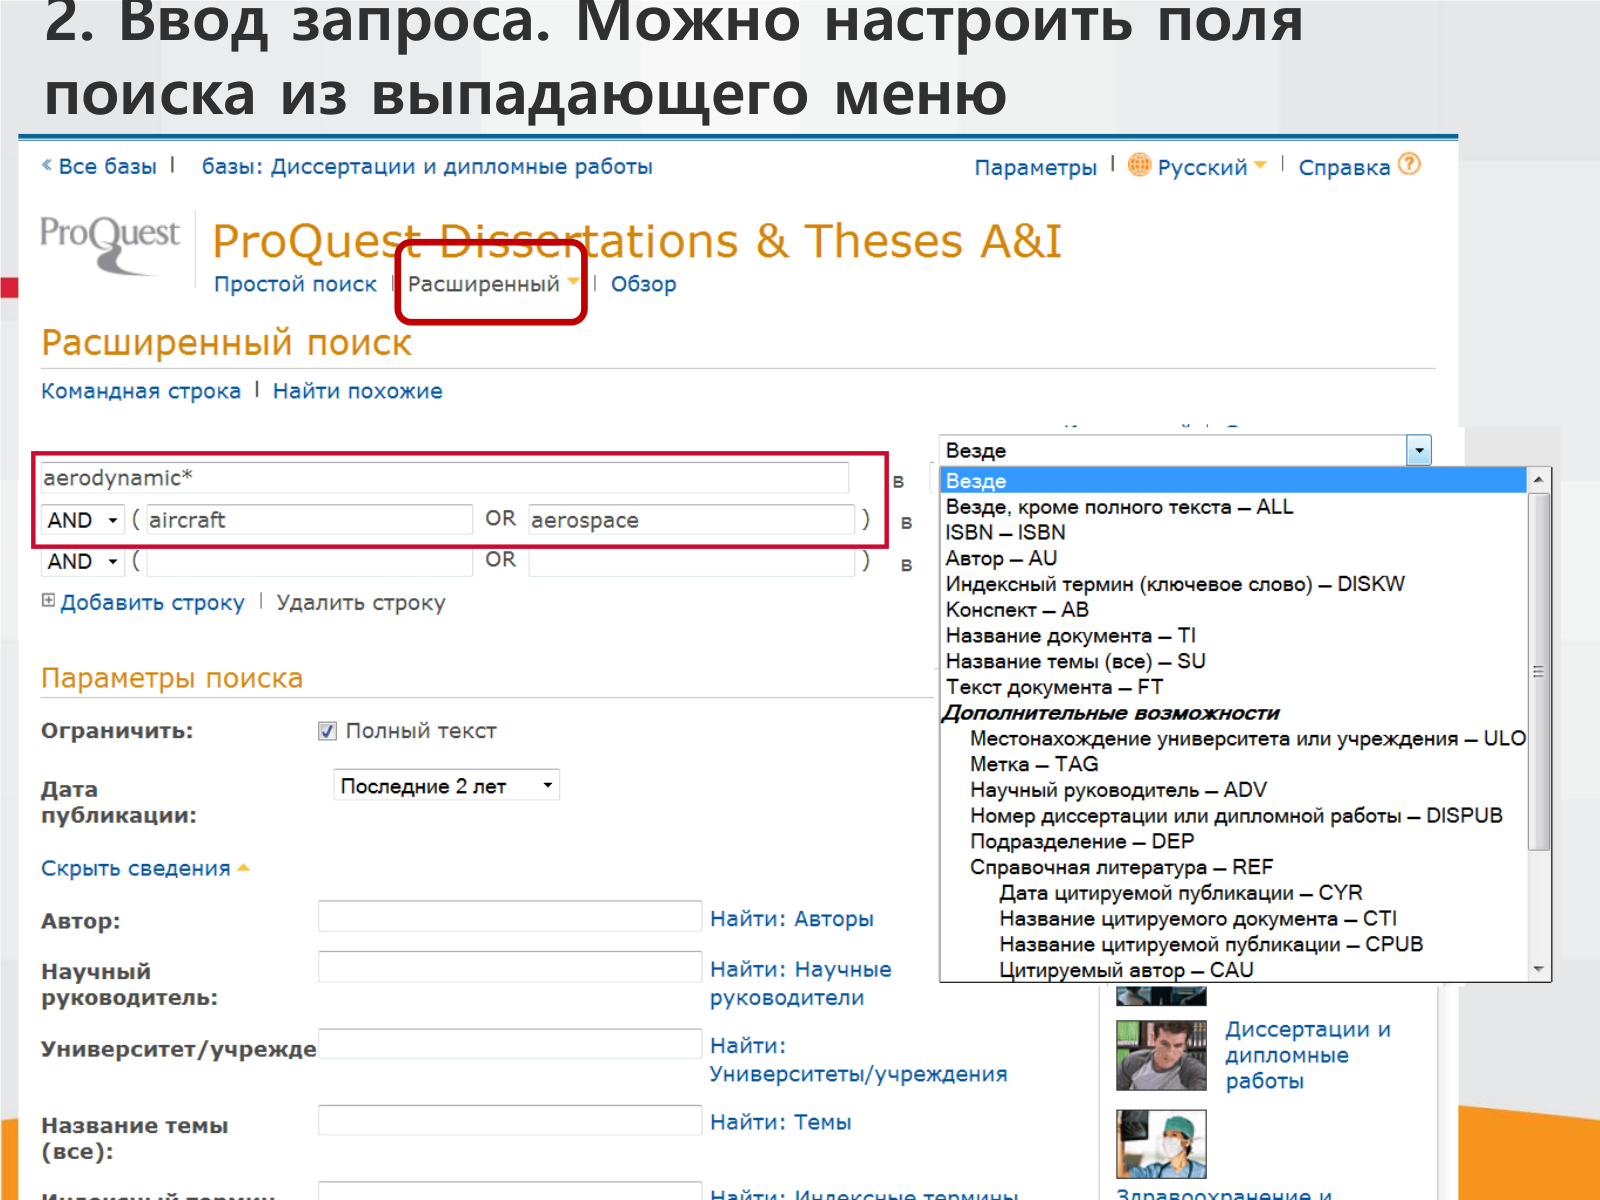Select the highlighted Везде option
The image size is (1600, 1200).
pyautogui.click(x=1234, y=481)
